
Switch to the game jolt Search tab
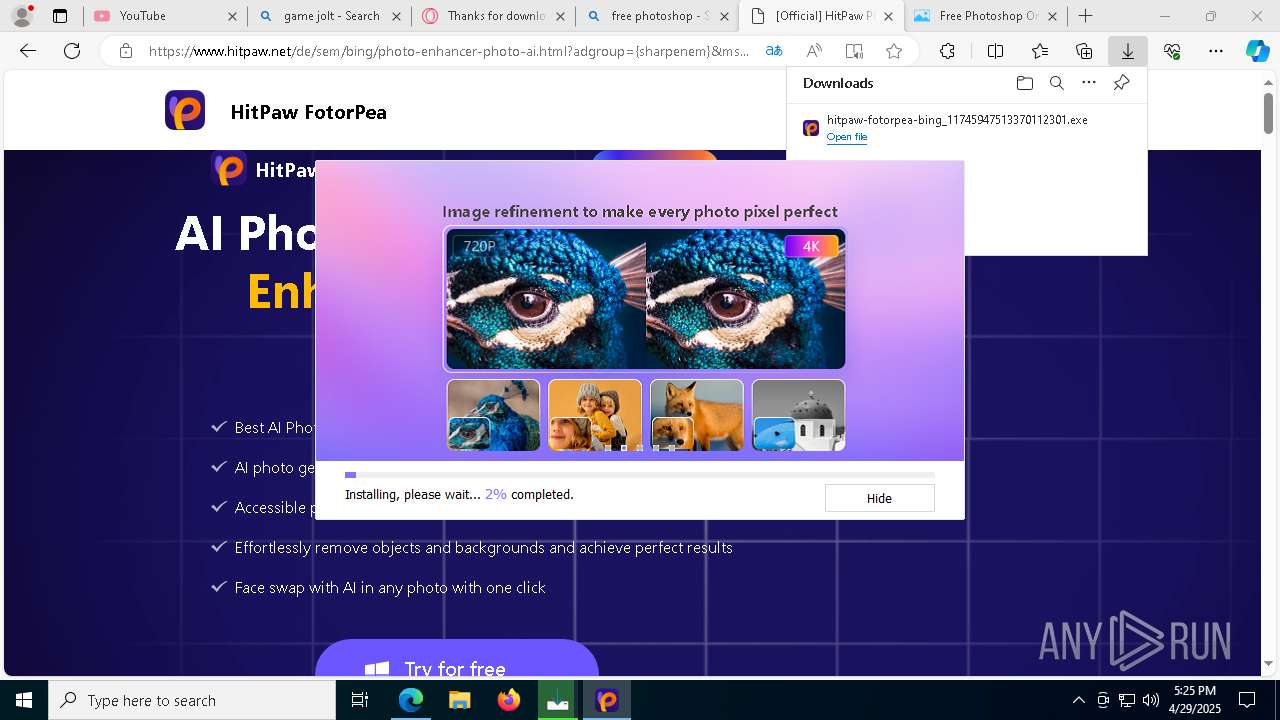[331, 16]
